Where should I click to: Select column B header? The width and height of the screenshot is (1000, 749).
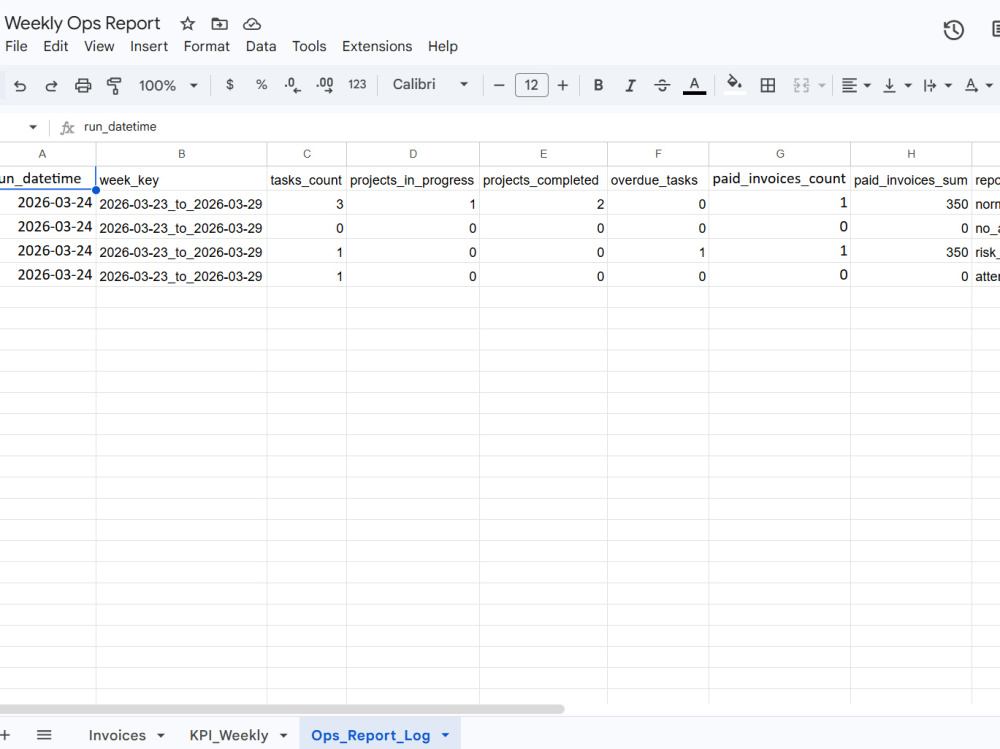pos(182,154)
